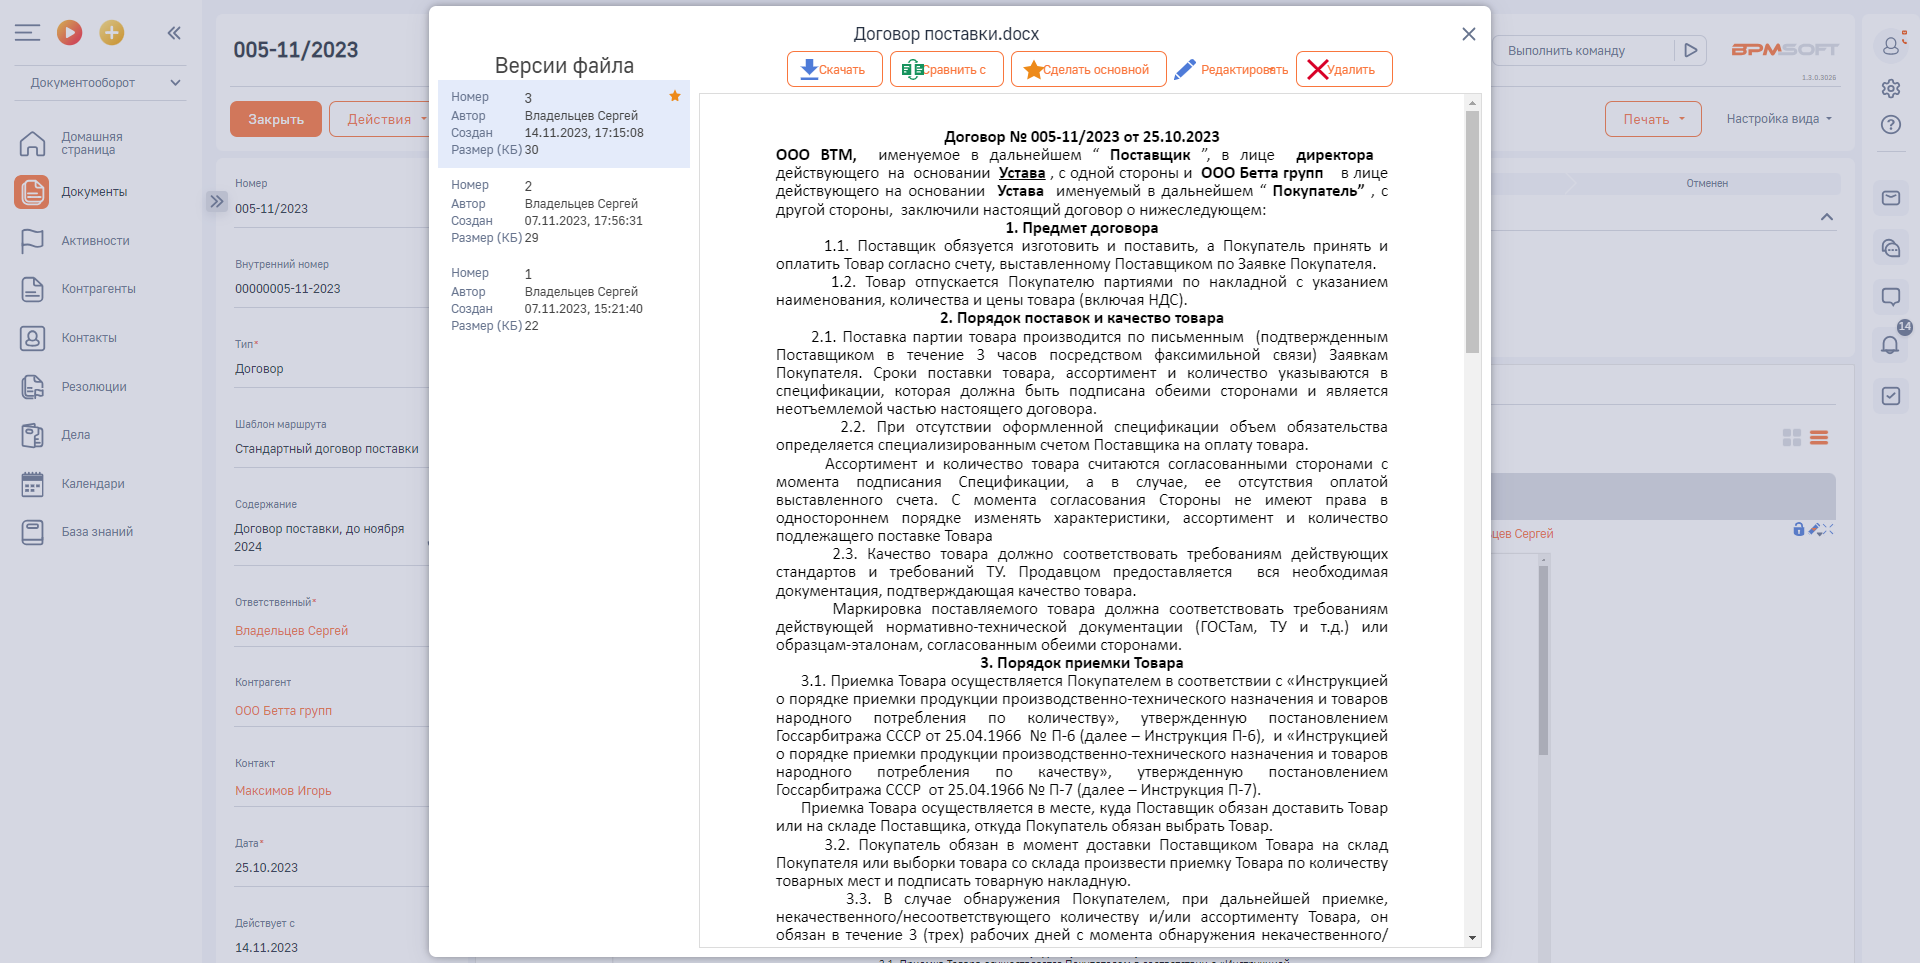
Task: Click the document preview vertical scrollbar
Action: pyautogui.click(x=1472, y=232)
